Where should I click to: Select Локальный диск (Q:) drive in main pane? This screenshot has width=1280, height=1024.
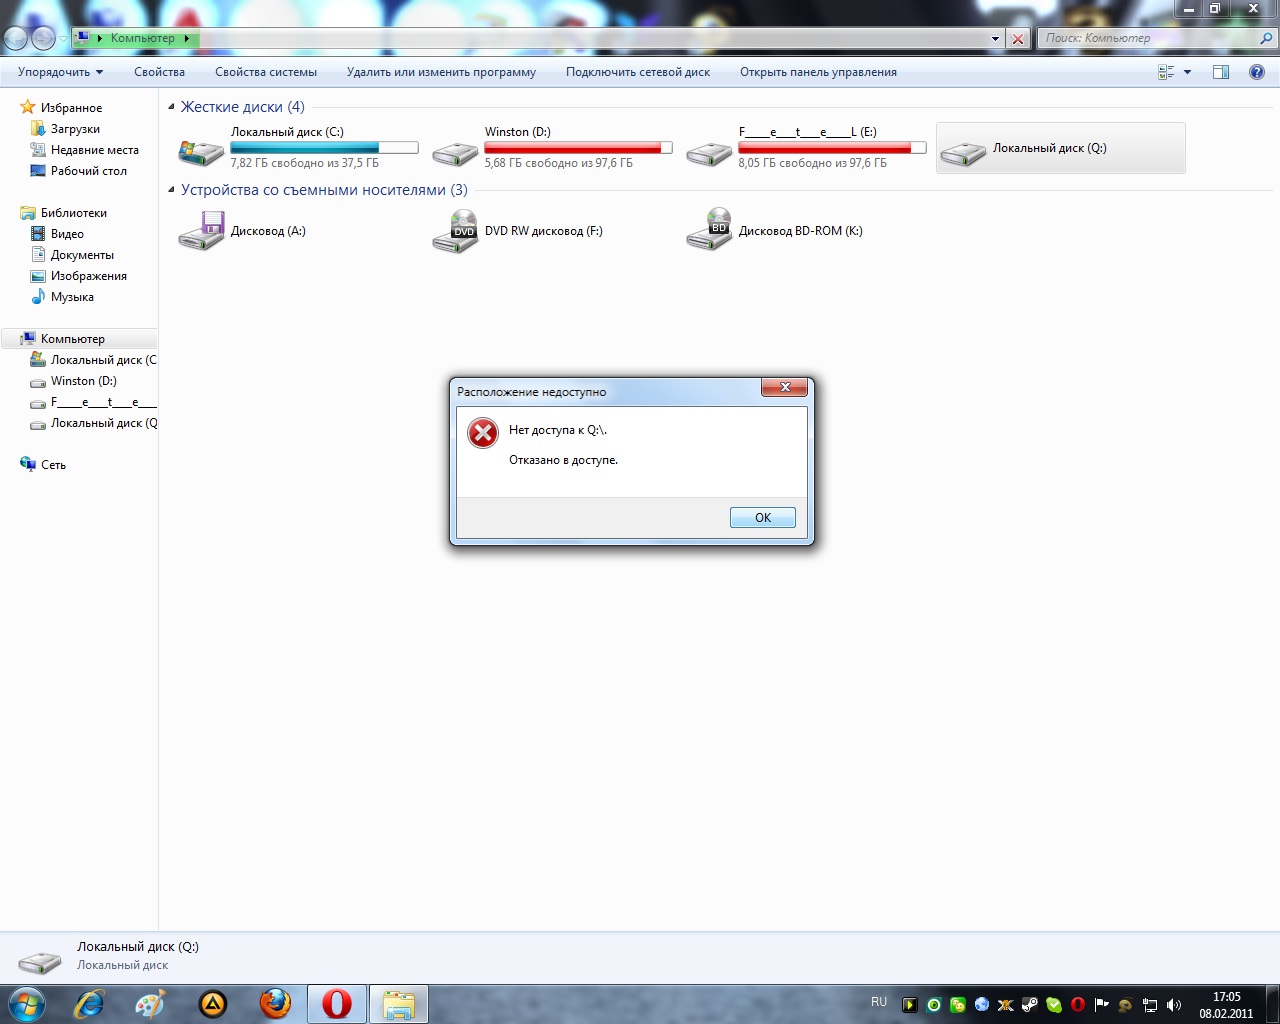coord(1061,148)
